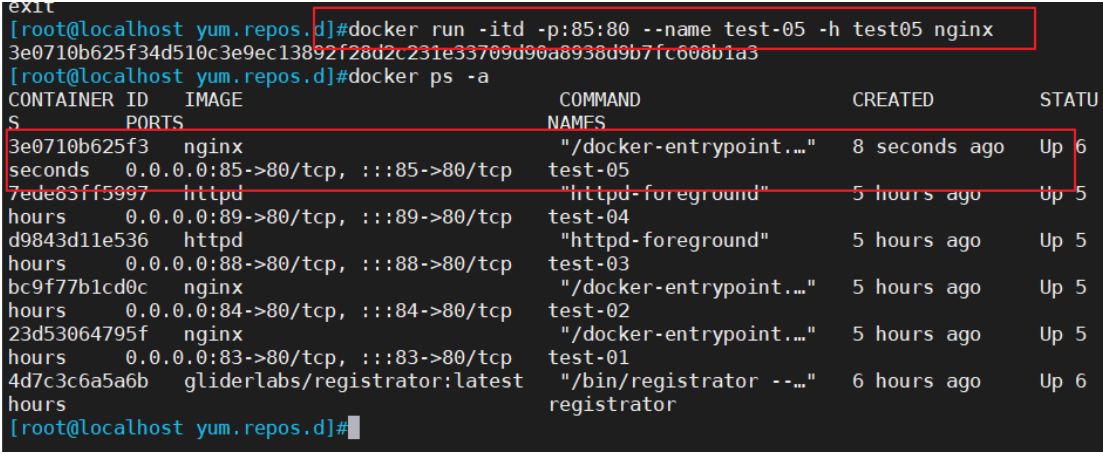Click the "8 seconds ago" created time
This screenshot has height=454, width=1103.
(x=928, y=147)
